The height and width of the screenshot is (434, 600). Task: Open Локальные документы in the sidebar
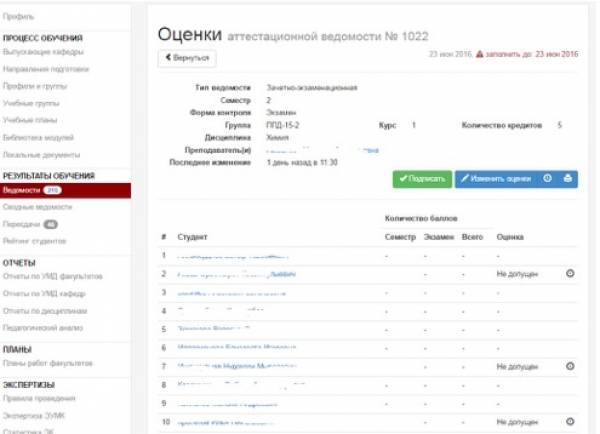coord(41,155)
